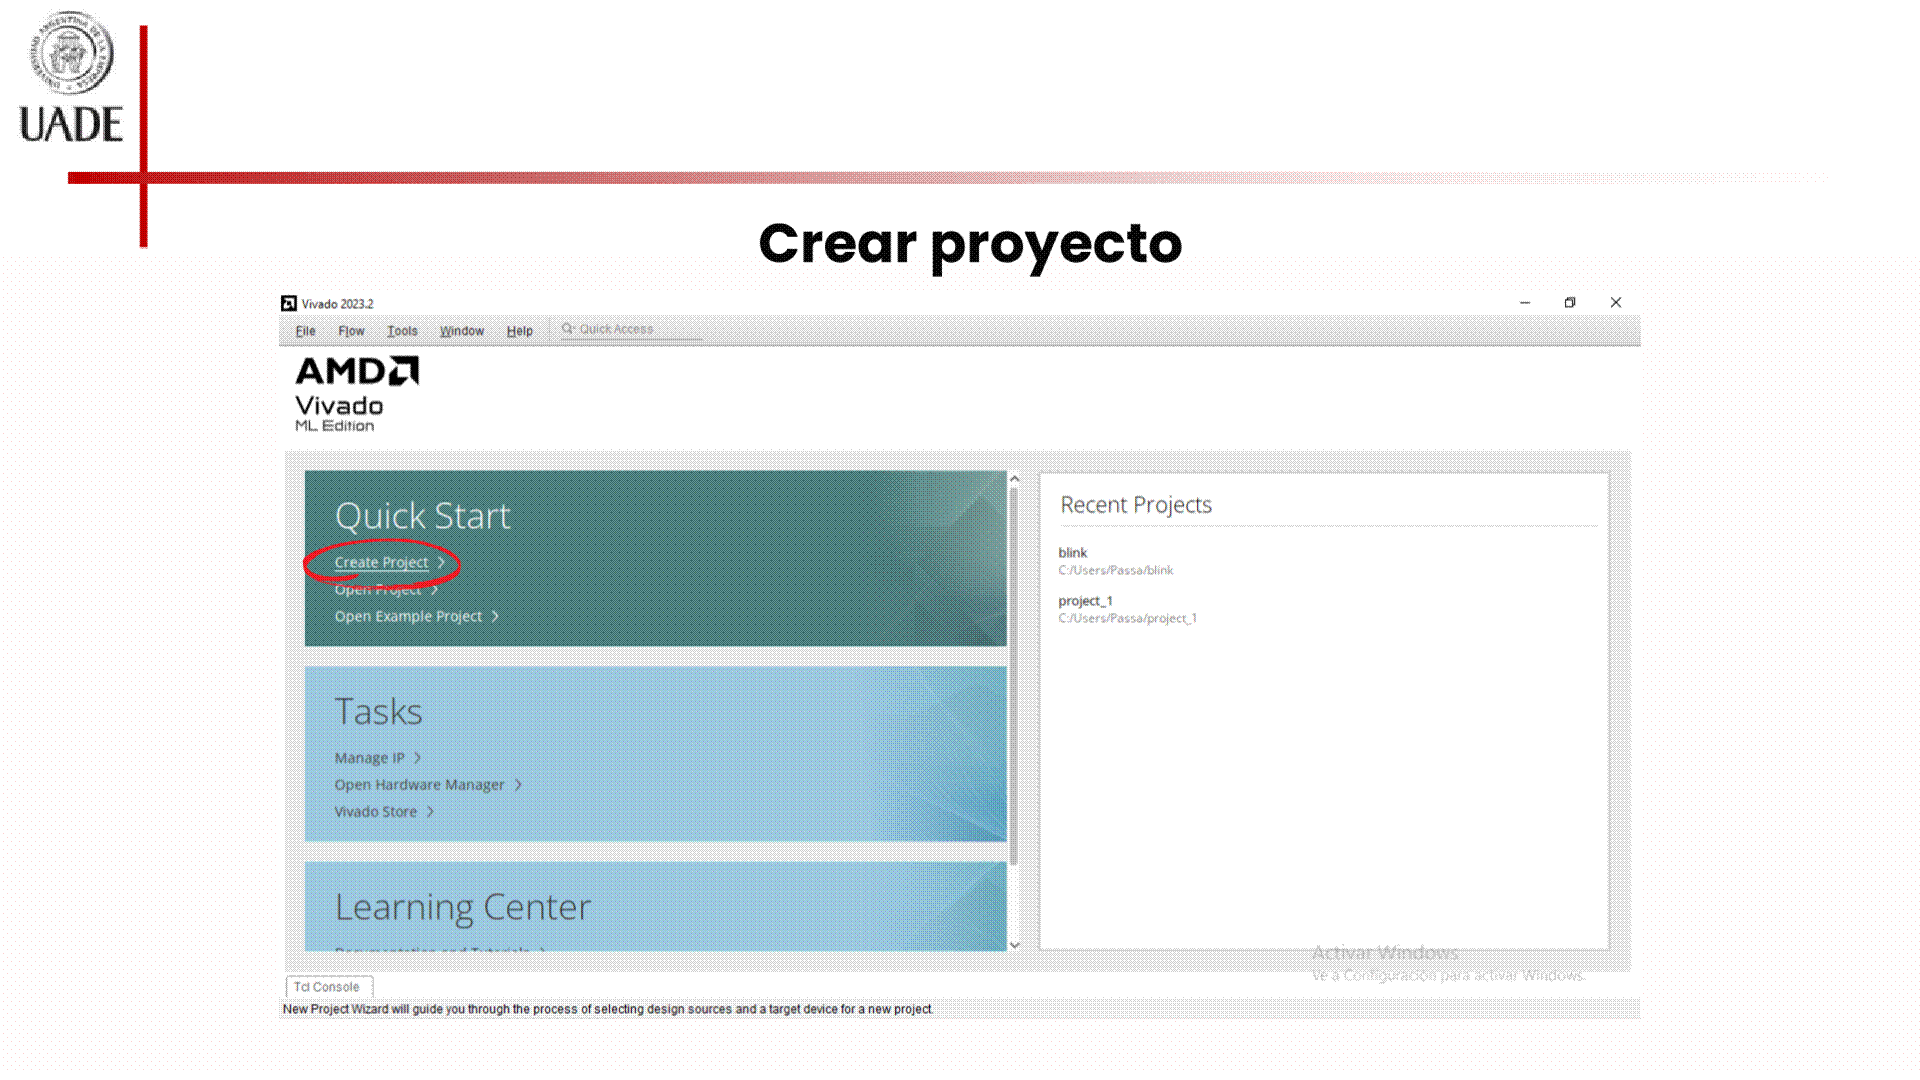The image size is (1920, 1080).
Task: Switch to the Tcl Console tab
Action: [x=327, y=987]
